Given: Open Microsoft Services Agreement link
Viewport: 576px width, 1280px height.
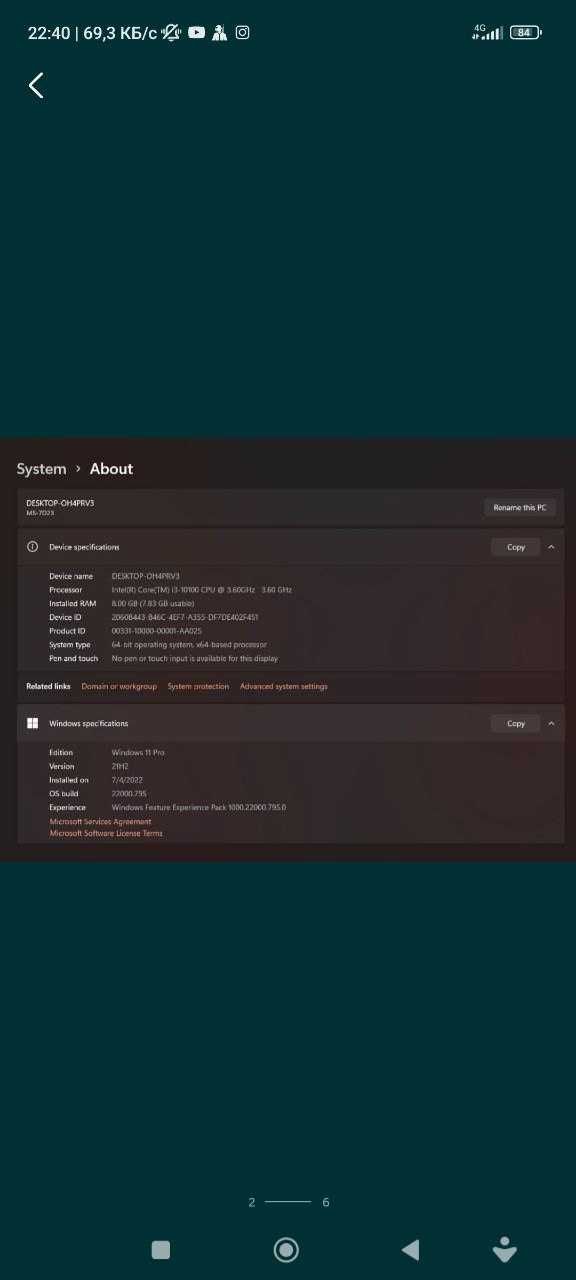Looking at the screenshot, I should click(101, 822).
